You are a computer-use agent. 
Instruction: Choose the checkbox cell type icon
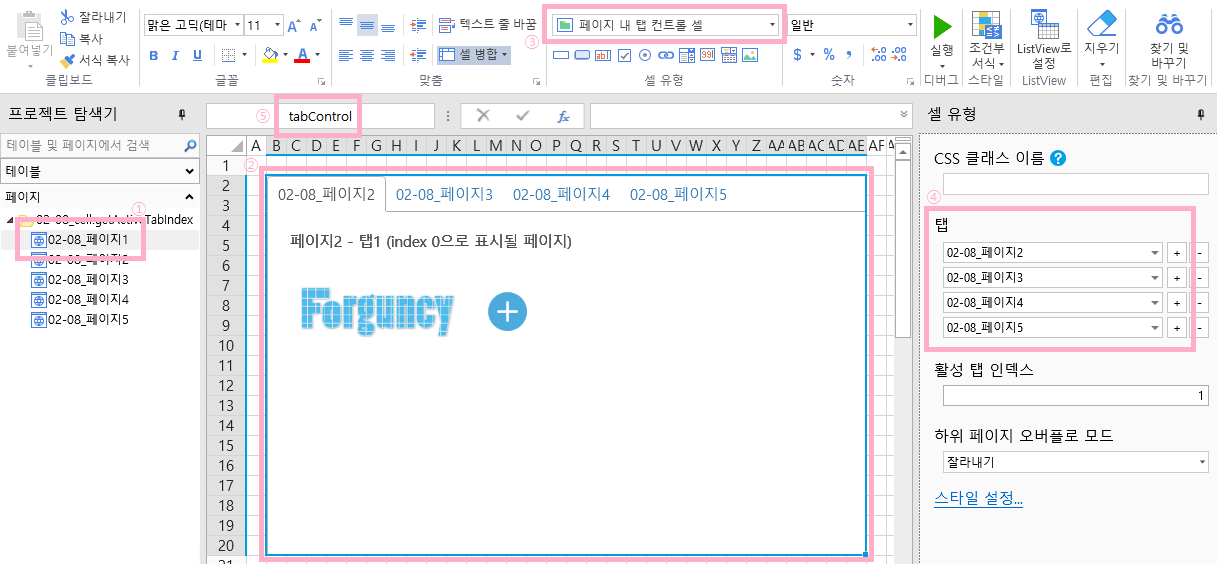tap(624, 55)
